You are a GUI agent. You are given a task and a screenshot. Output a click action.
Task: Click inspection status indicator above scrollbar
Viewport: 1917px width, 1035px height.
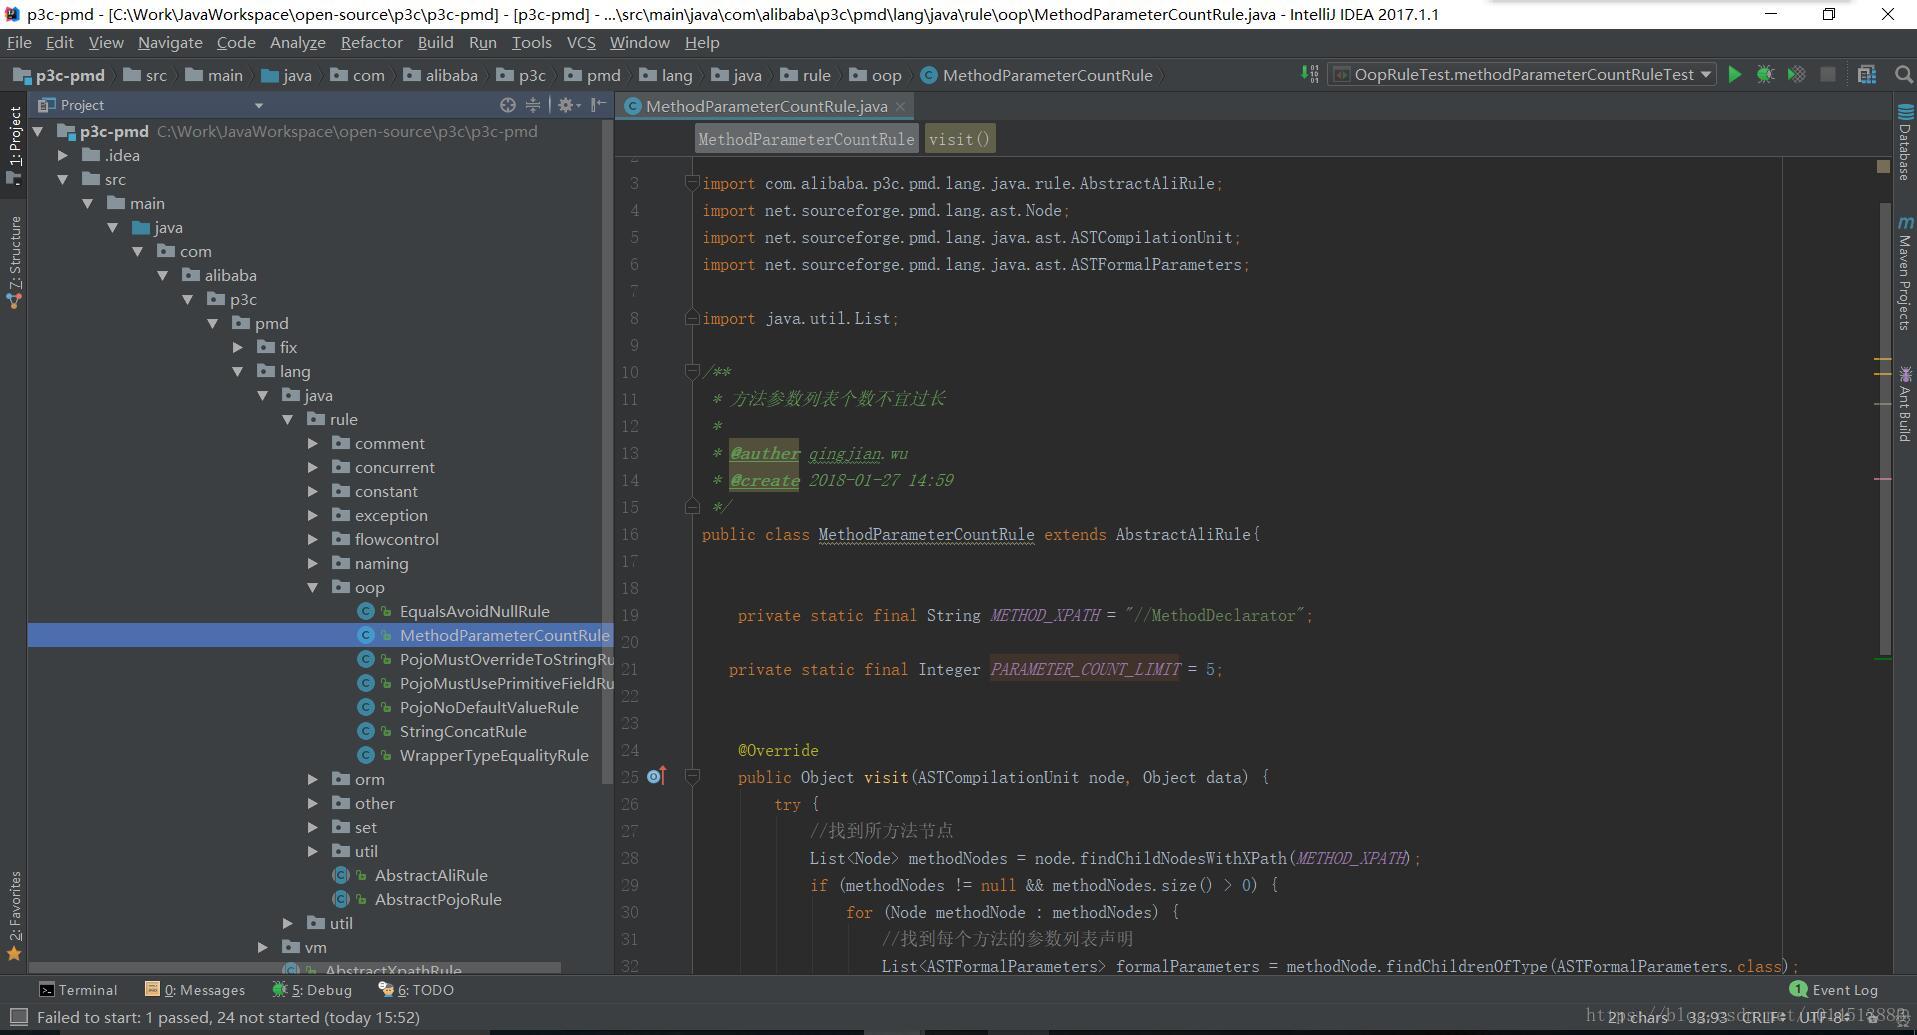[1883, 167]
